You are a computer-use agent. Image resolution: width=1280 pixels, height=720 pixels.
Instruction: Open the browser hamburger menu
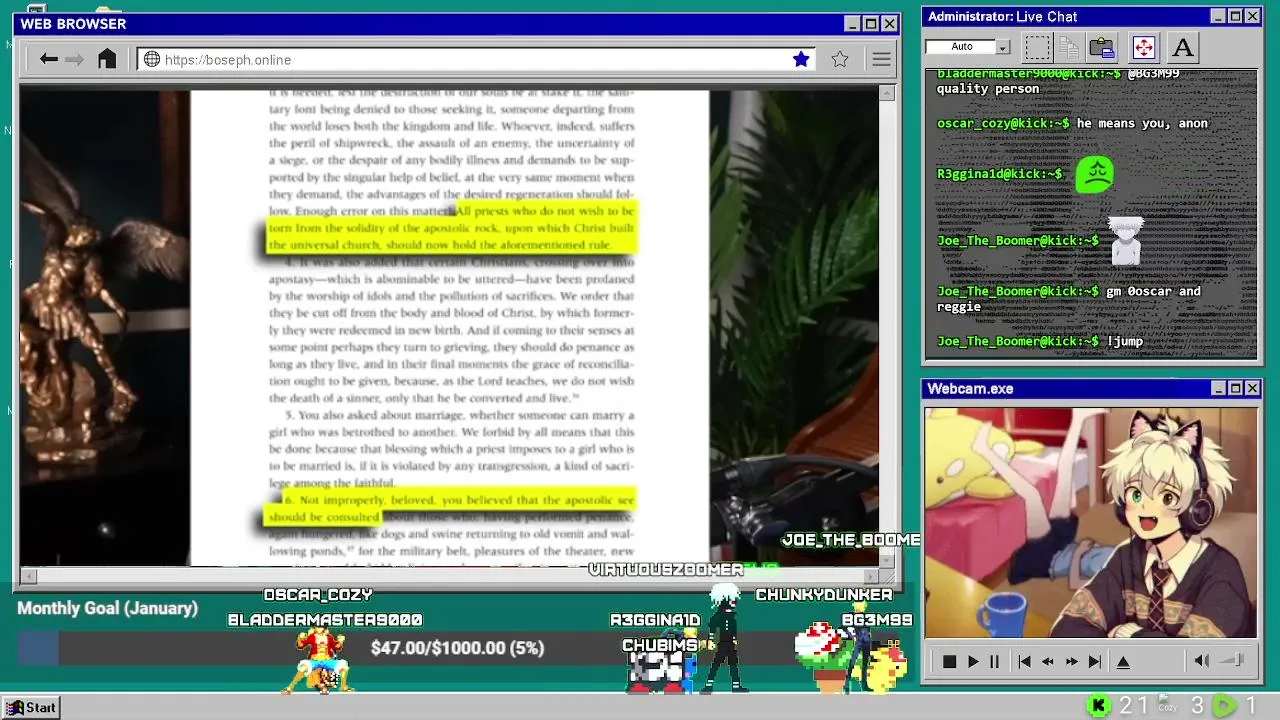pyautogui.click(x=881, y=59)
